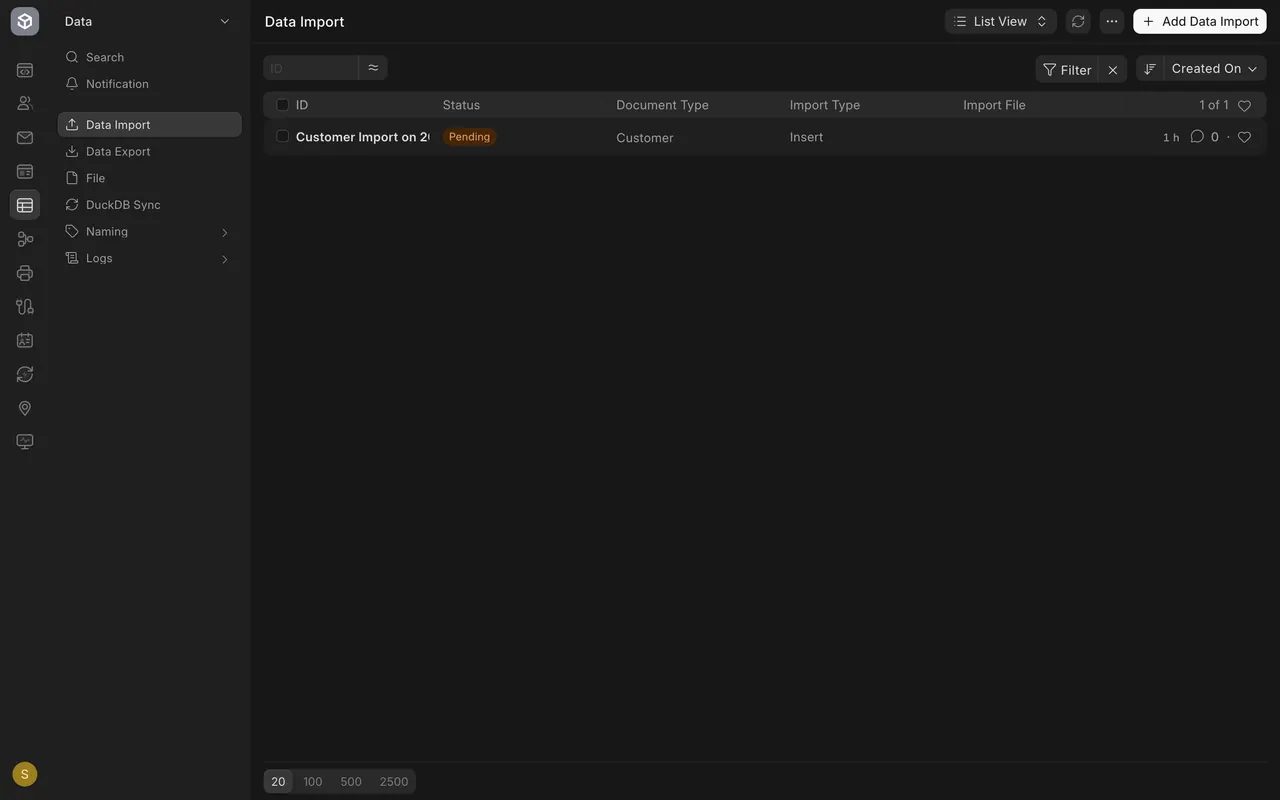1280x800 pixels.
Task: Open the S user avatar
Action: click(25, 774)
